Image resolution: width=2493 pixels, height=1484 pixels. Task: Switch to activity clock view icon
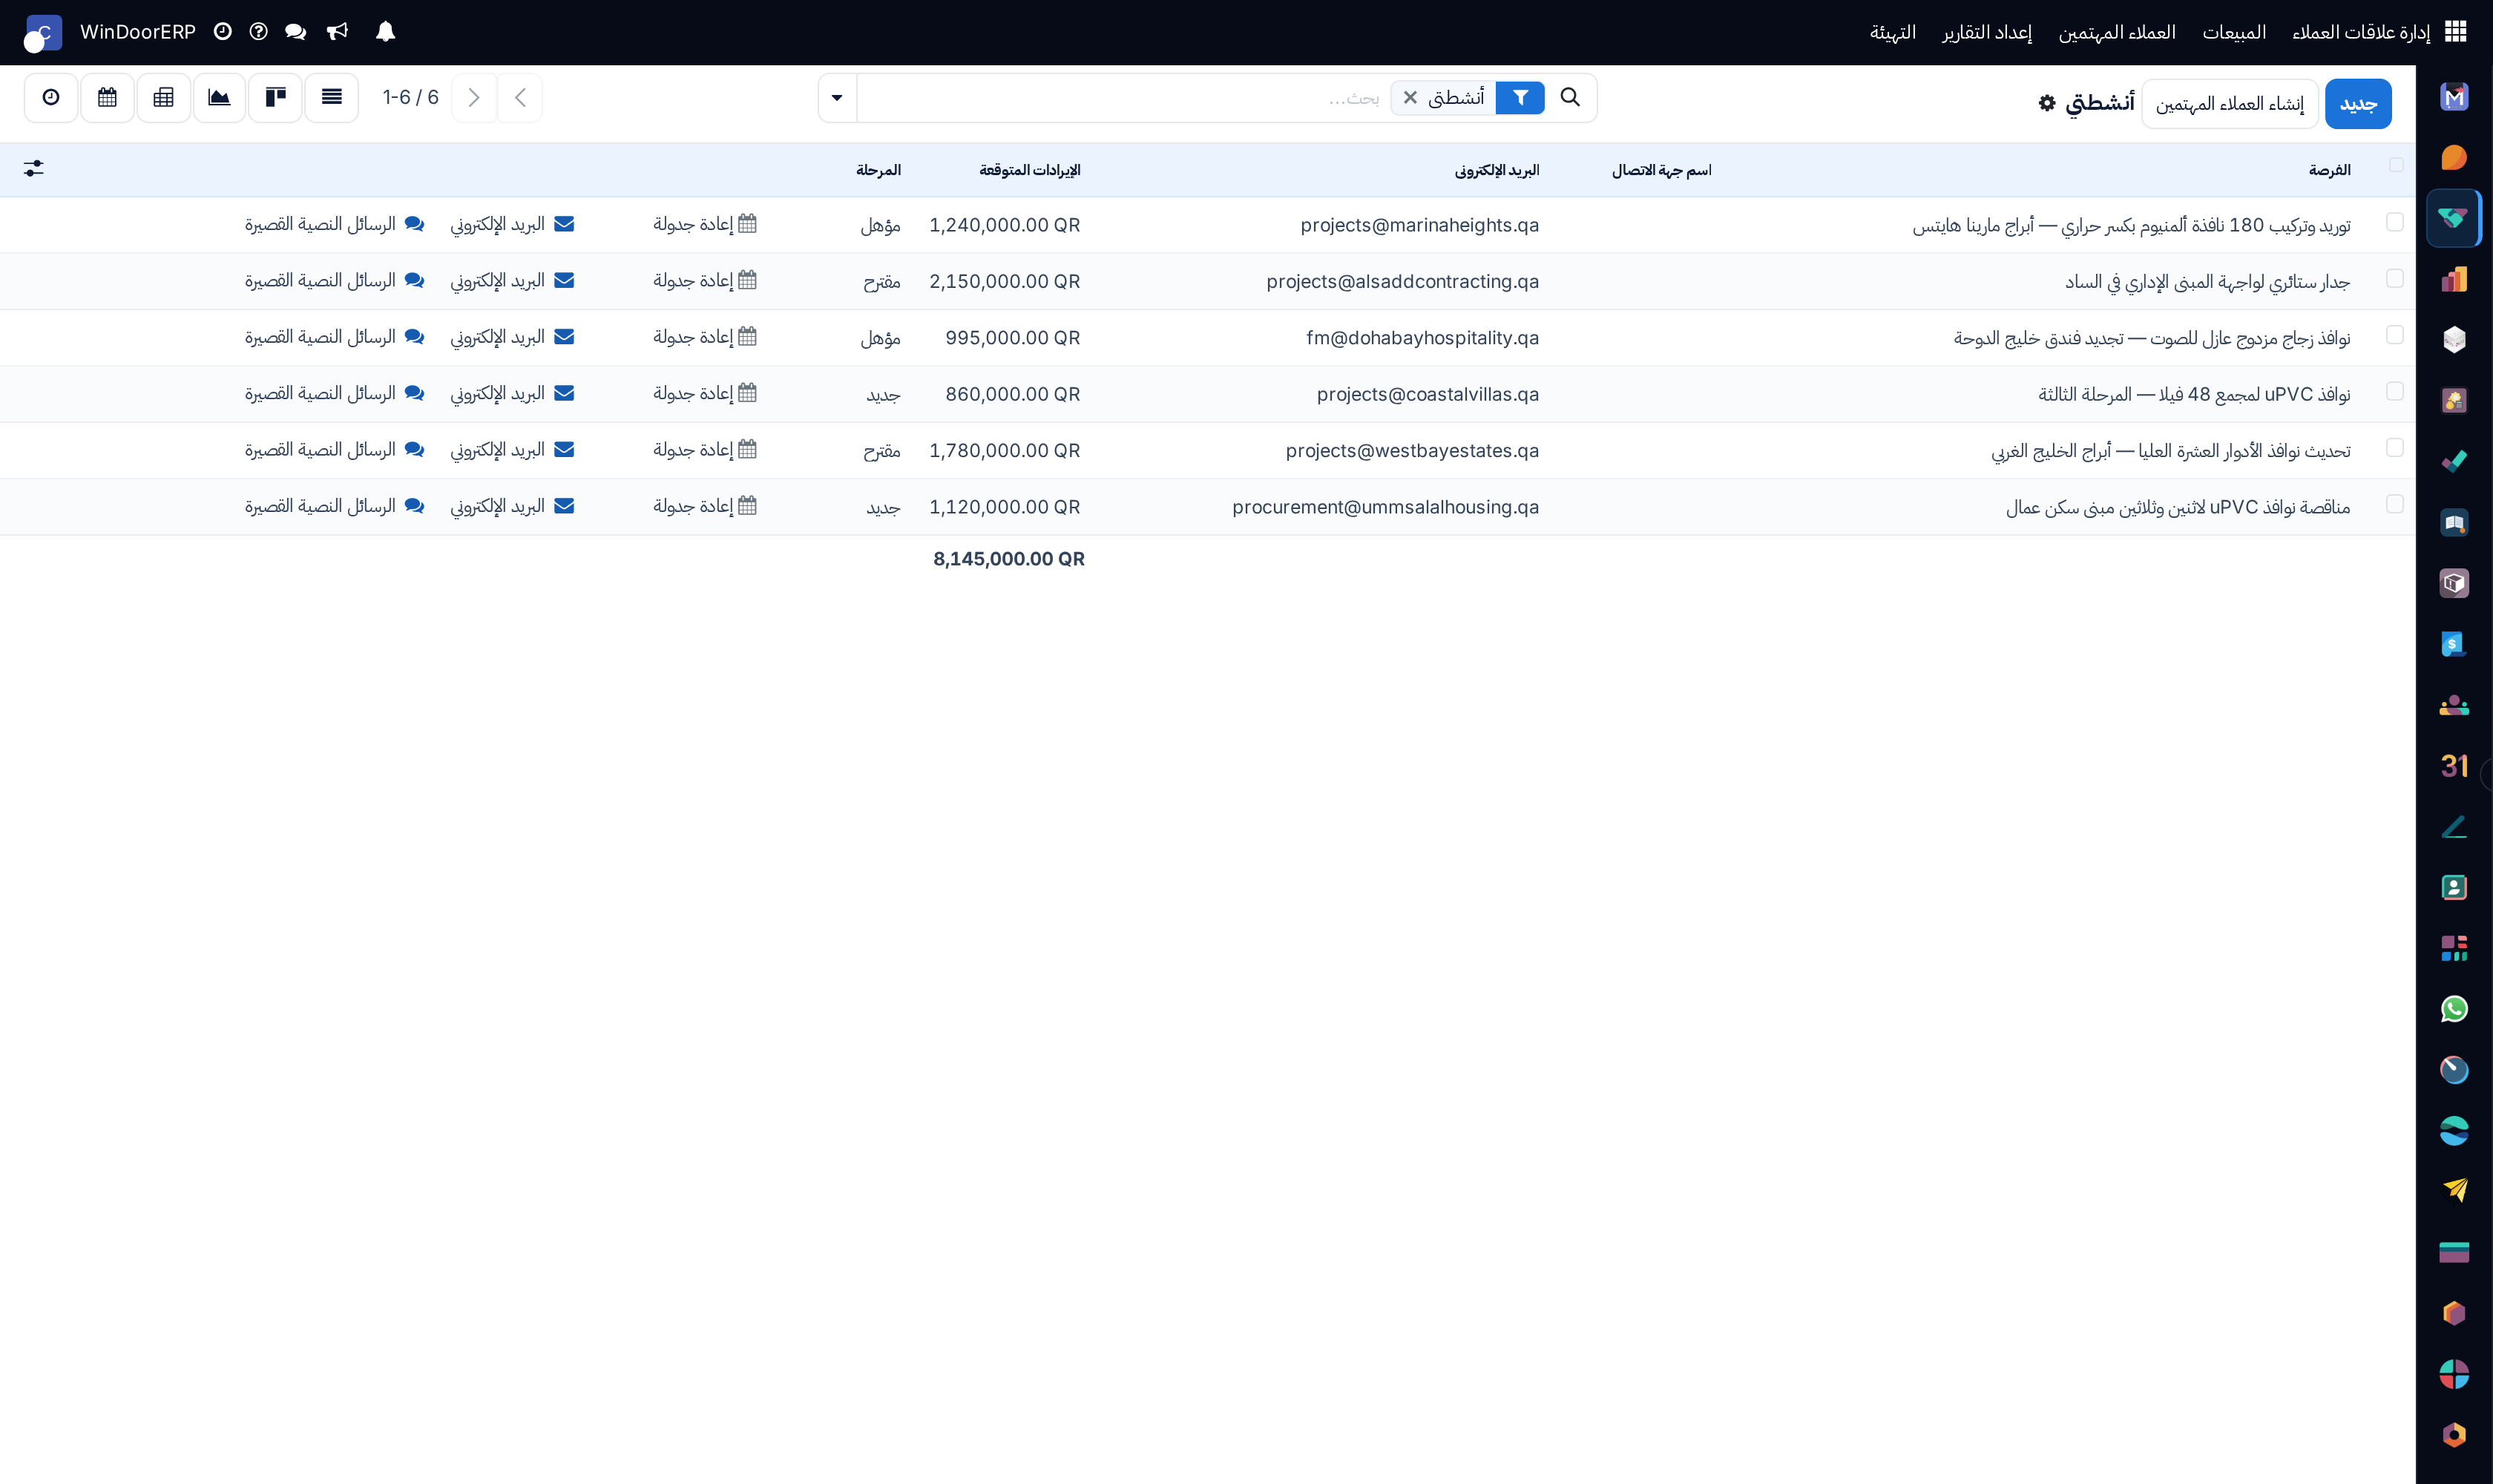(x=51, y=97)
